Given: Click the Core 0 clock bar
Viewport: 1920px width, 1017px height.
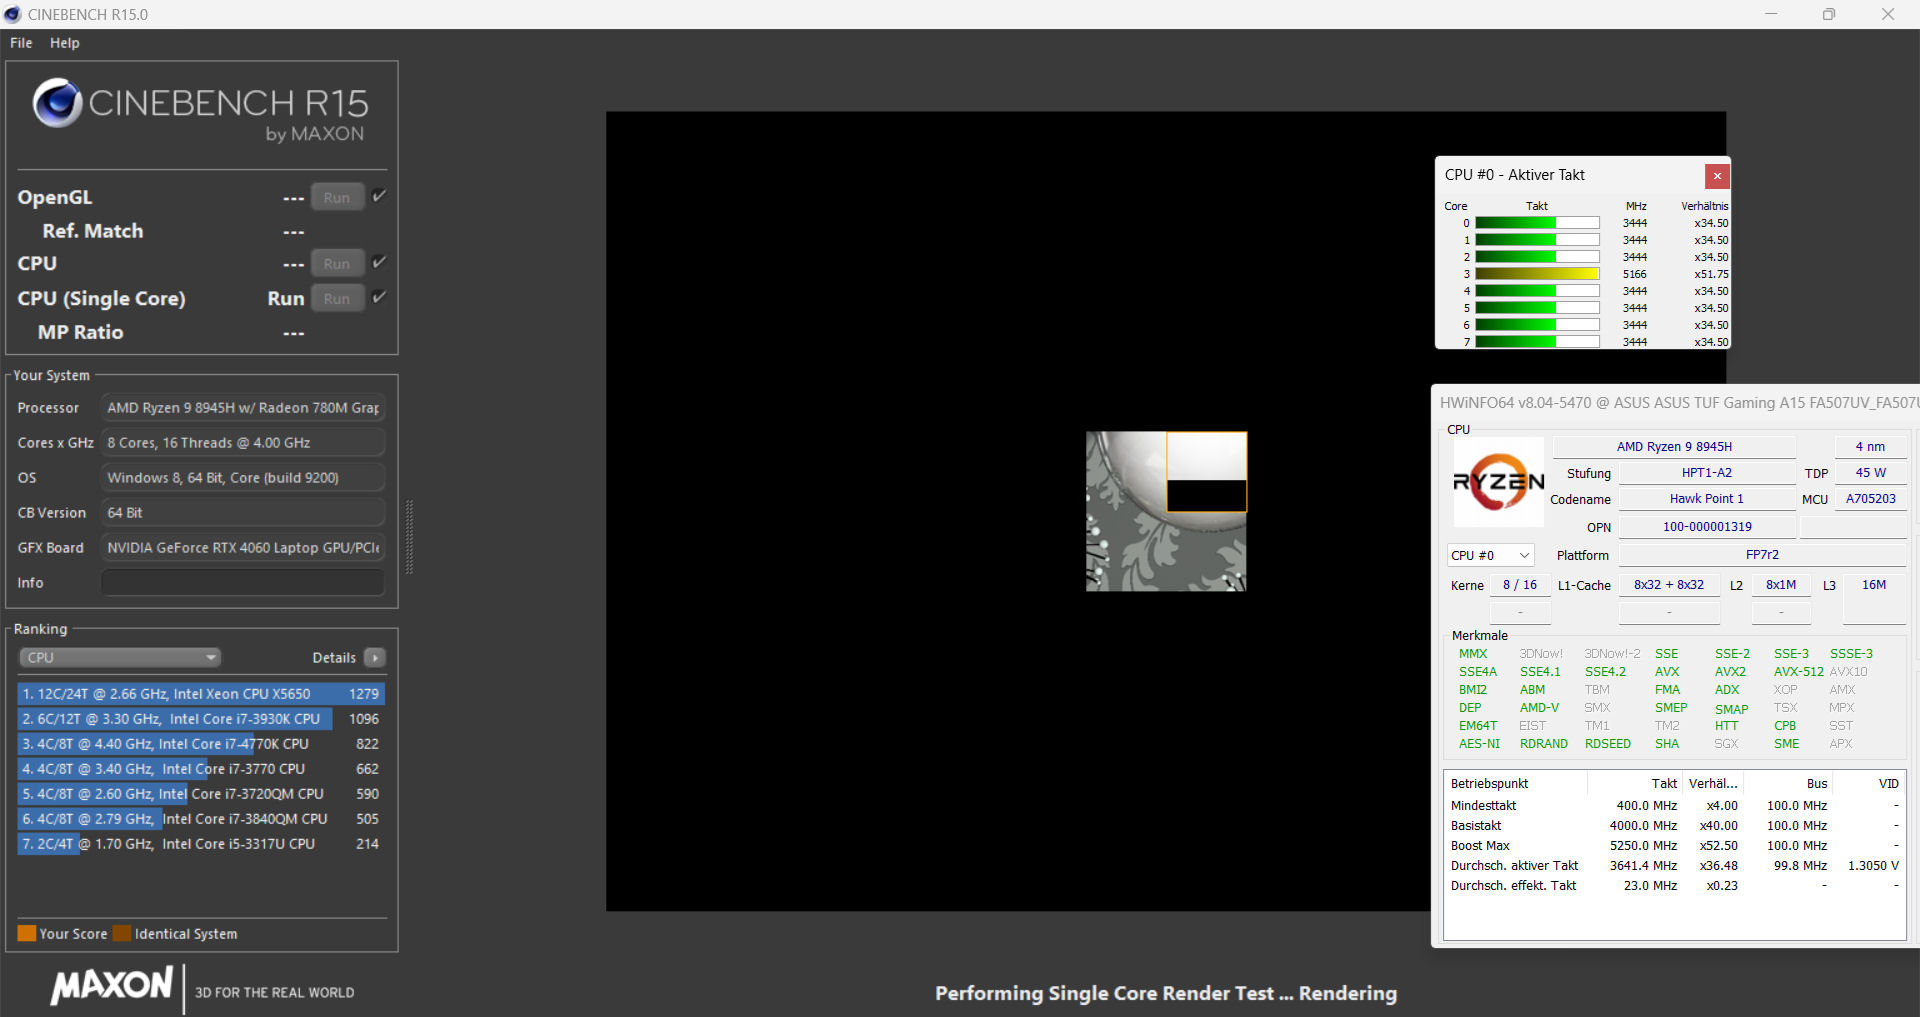Looking at the screenshot, I should tap(1537, 223).
